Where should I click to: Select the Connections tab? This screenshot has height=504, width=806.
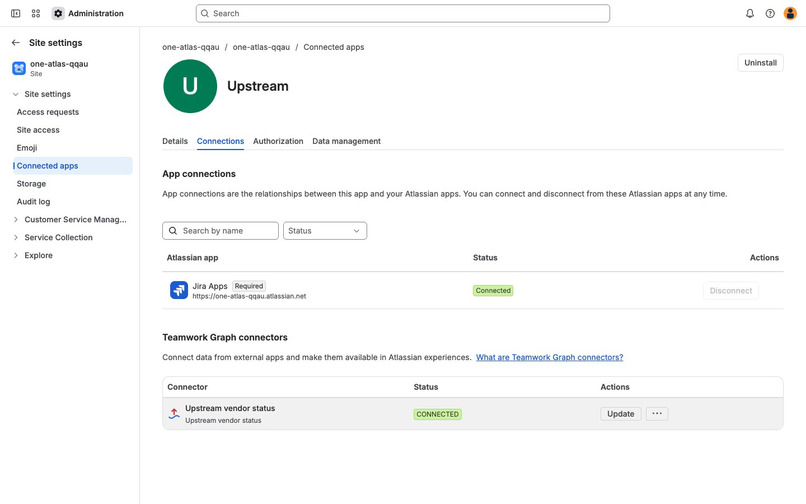[x=220, y=141]
